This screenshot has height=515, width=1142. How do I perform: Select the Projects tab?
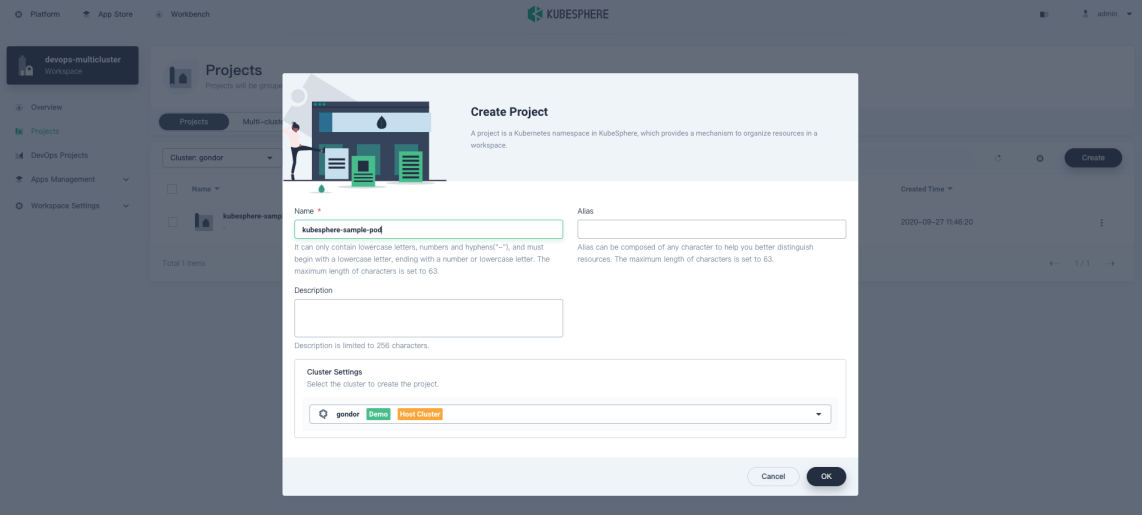tap(194, 122)
